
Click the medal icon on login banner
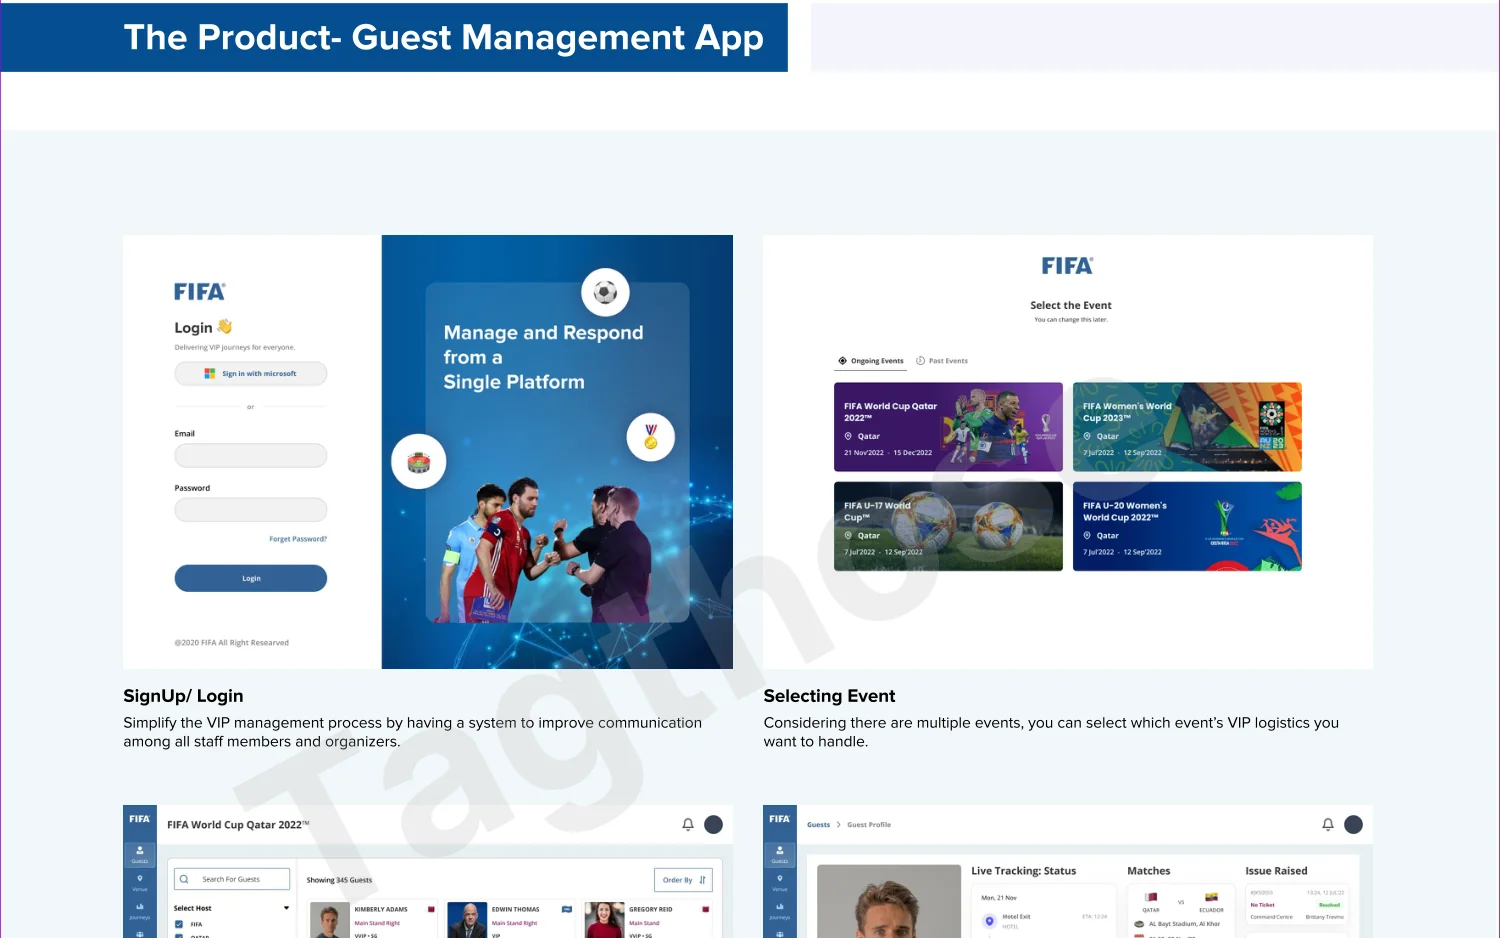[651, 437]
